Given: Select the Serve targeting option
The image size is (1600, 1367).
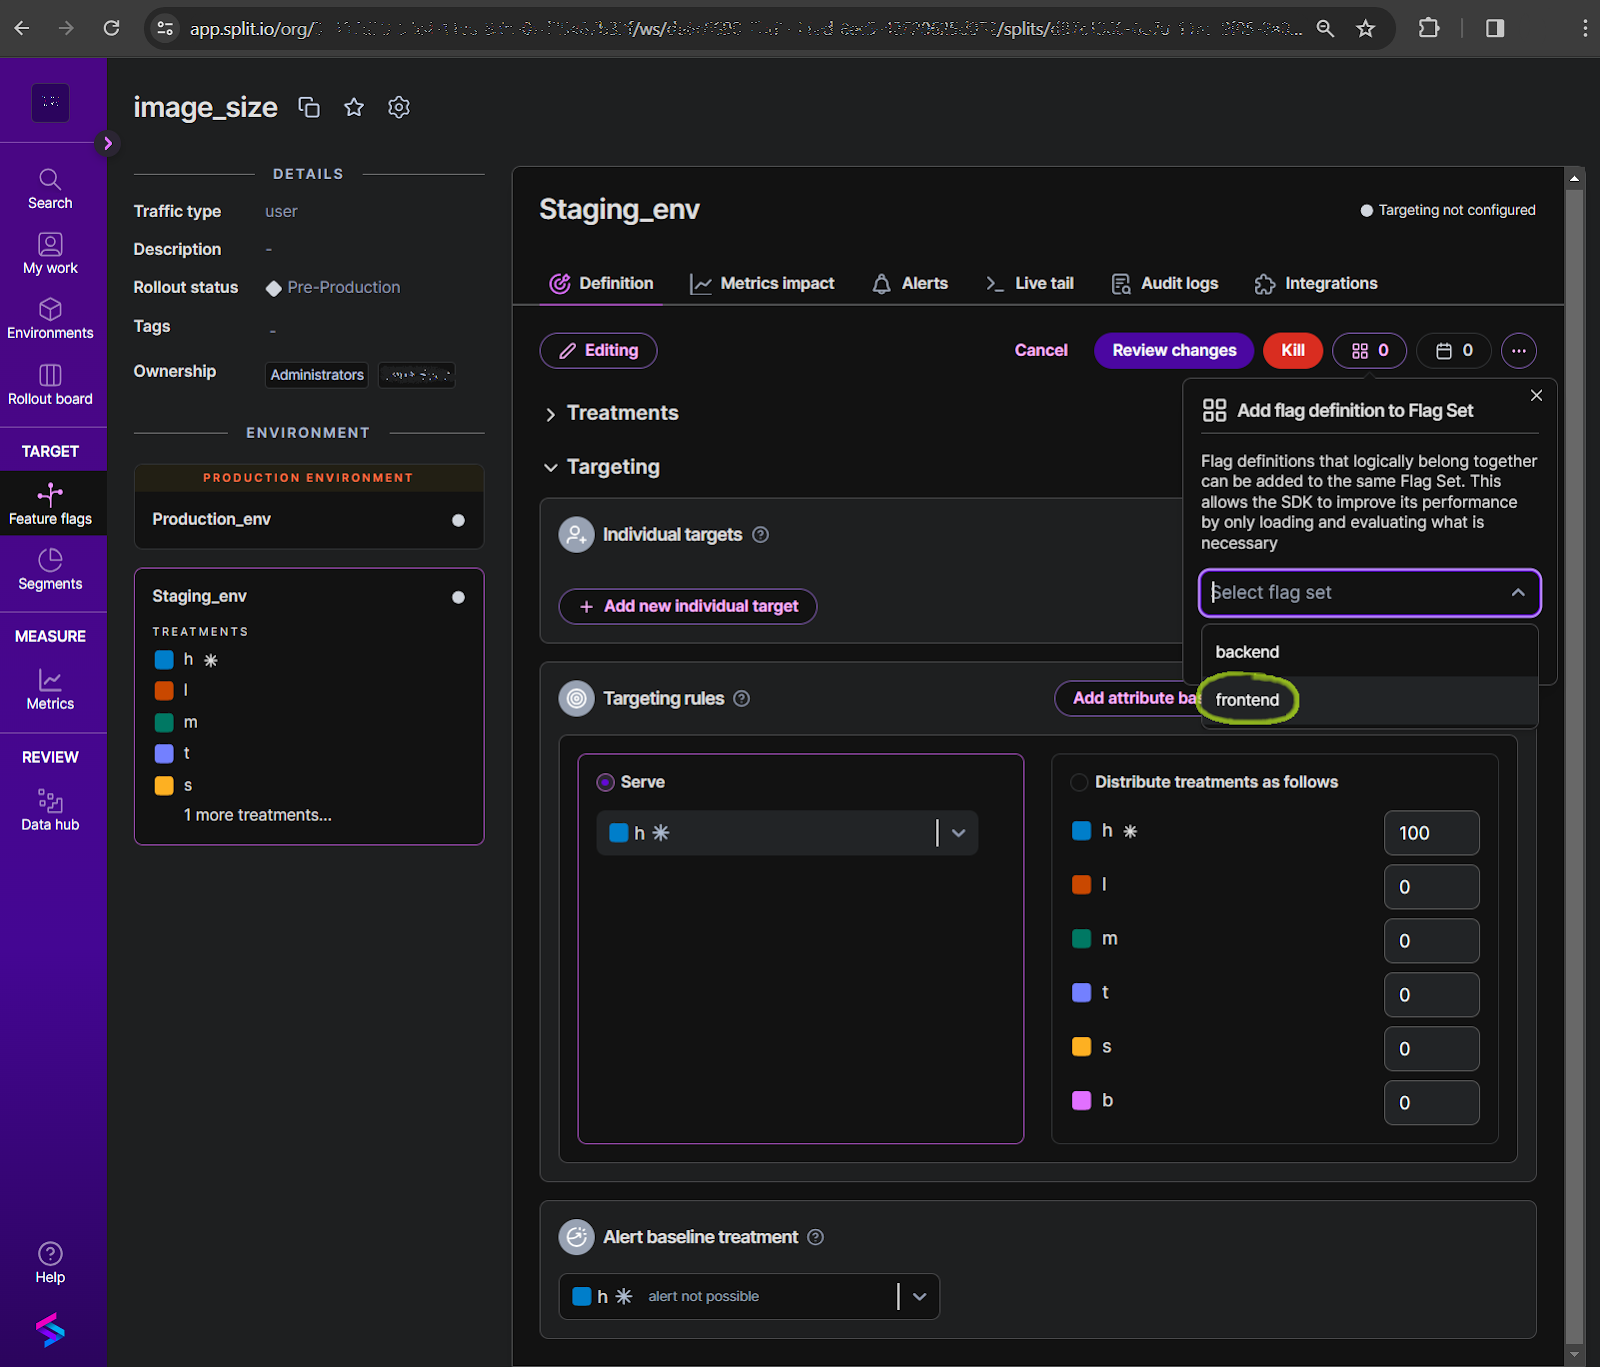Looking at the screenshot, I should point(605,782).
